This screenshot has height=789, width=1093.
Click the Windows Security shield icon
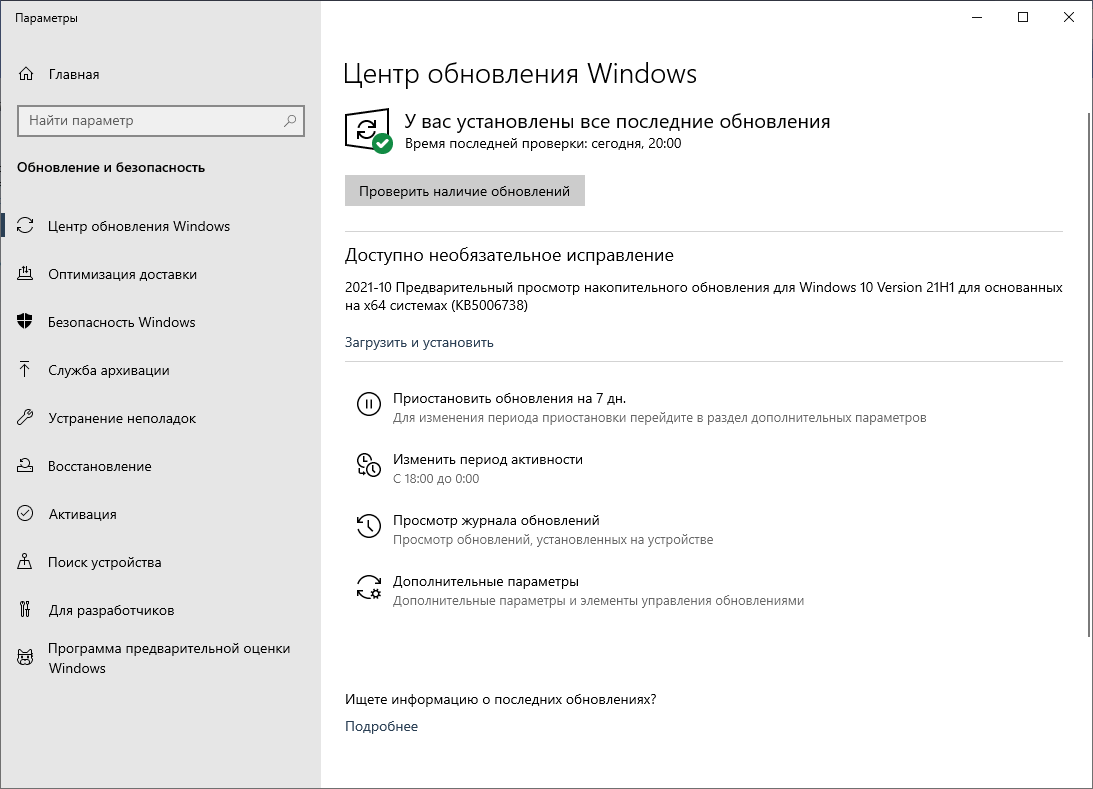tap(26, 322)
